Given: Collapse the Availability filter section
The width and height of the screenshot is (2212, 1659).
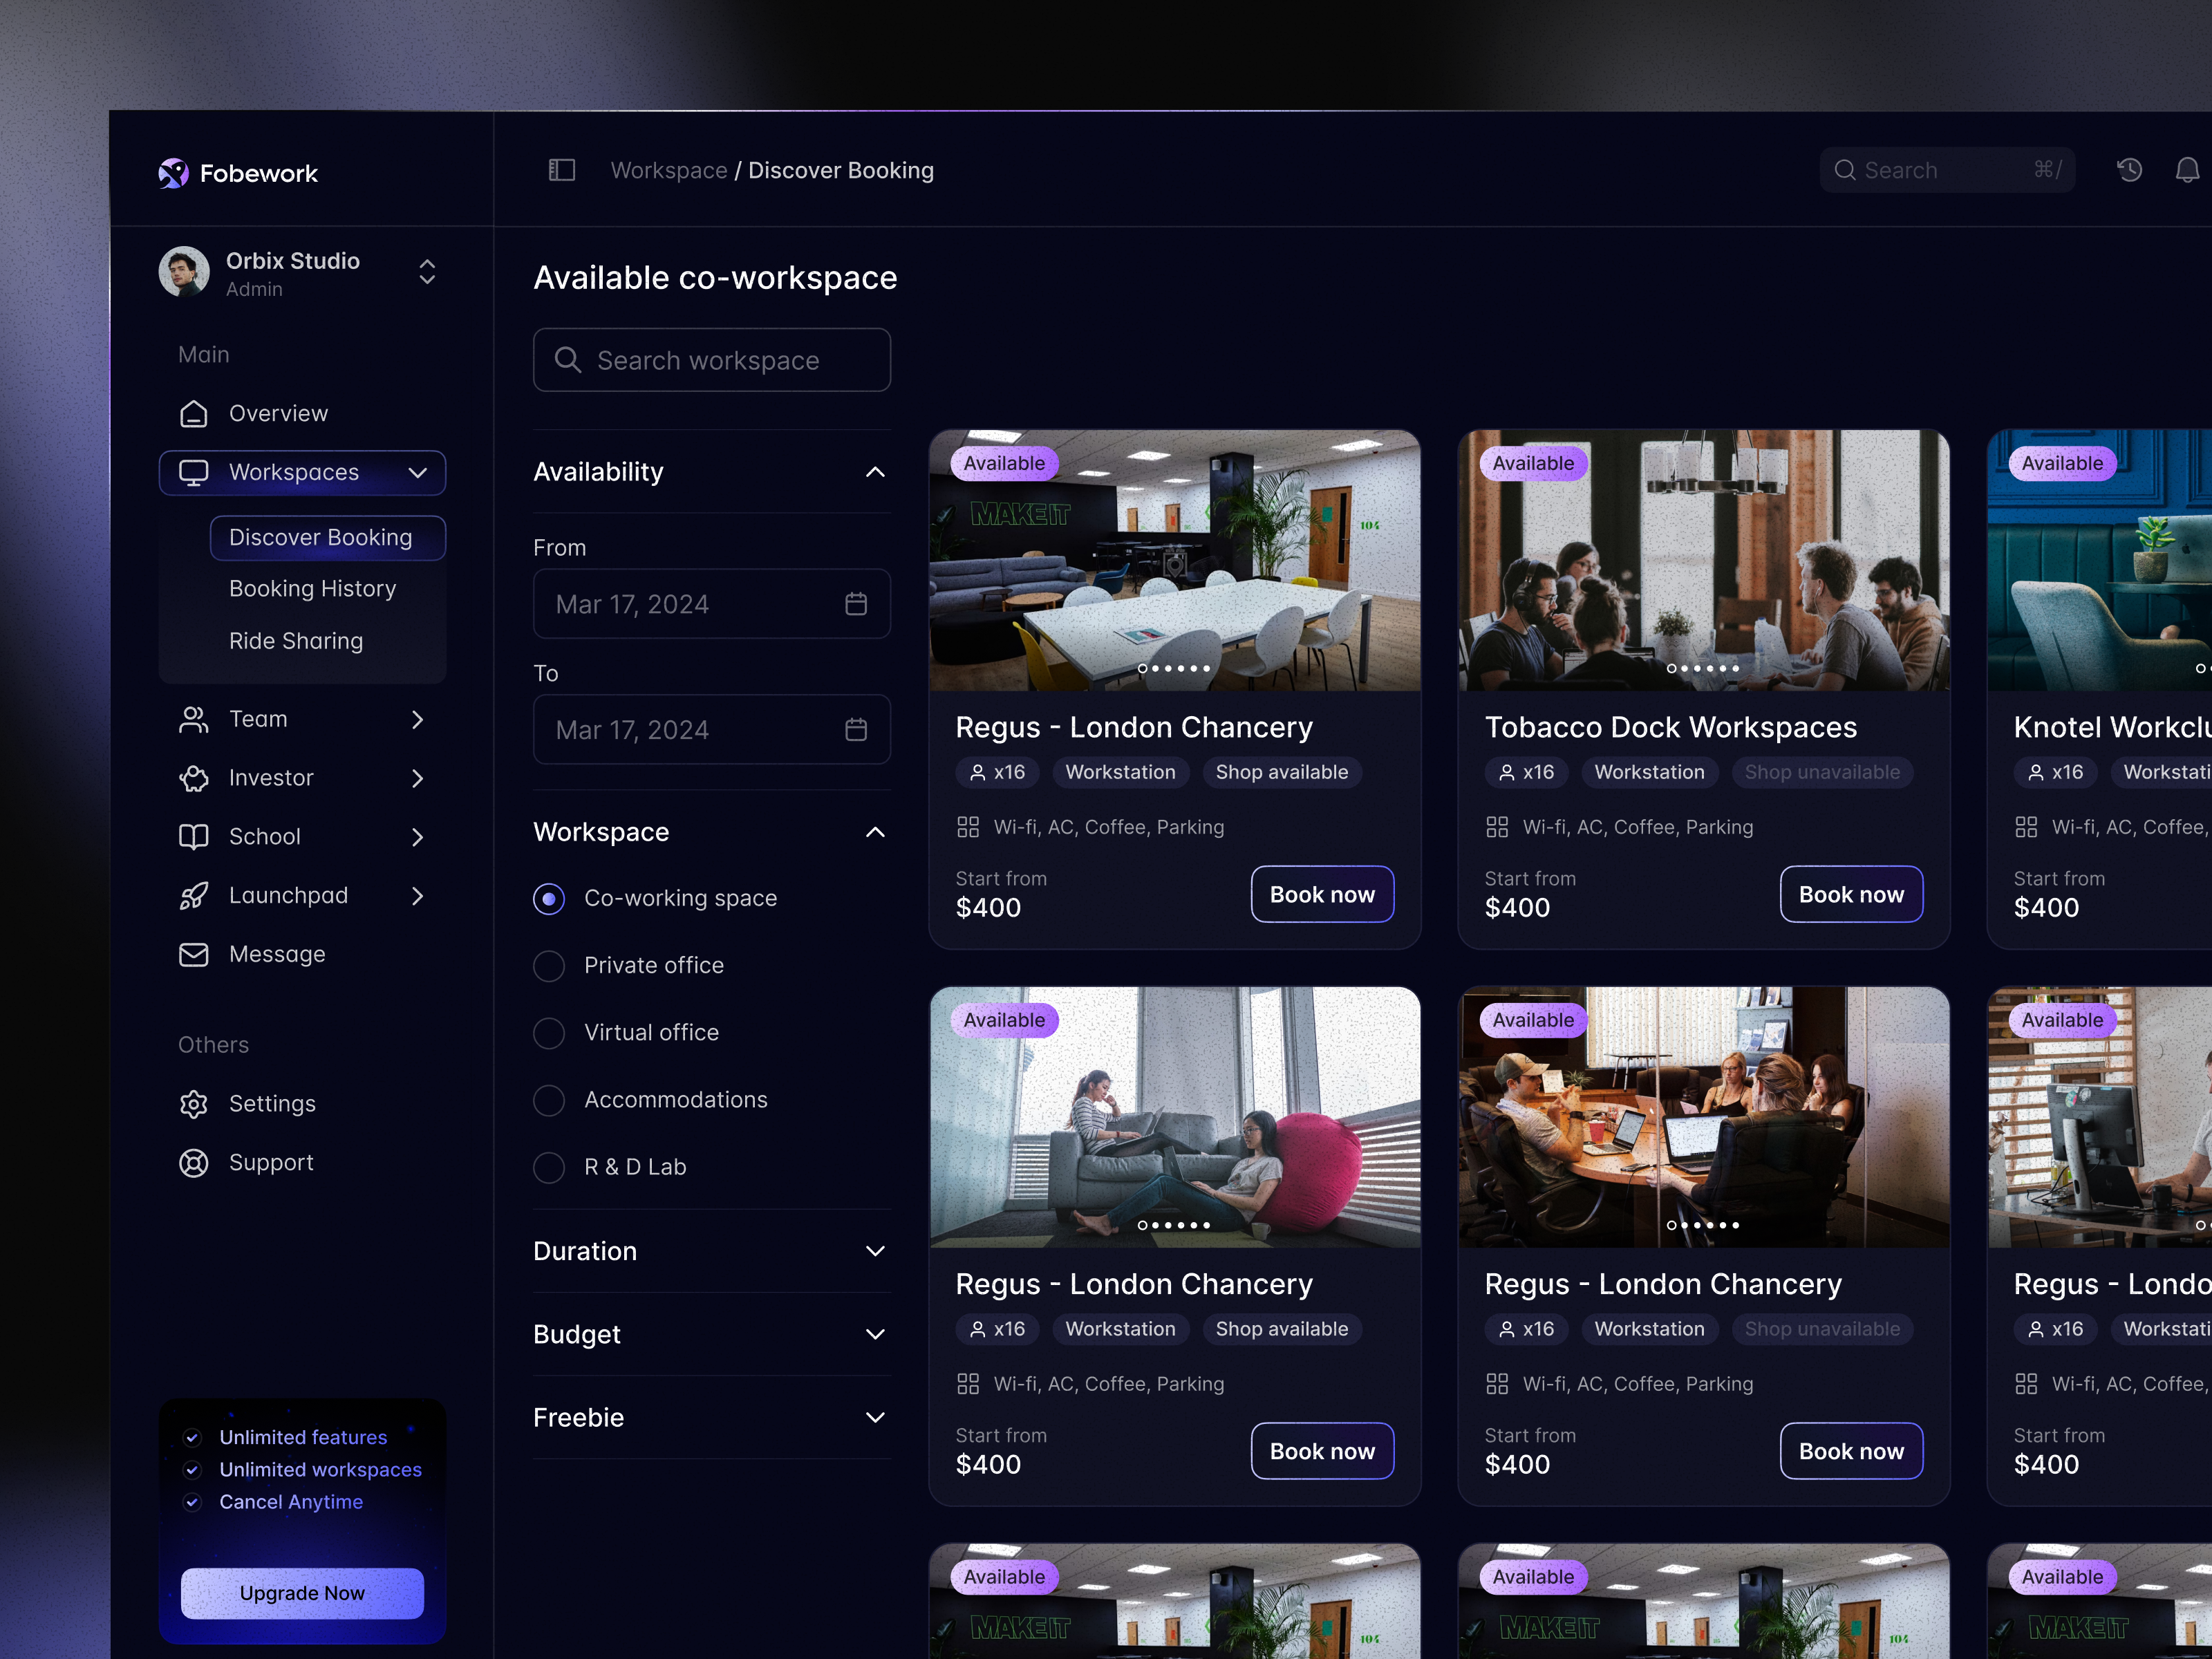Looking at the screenshot, I should coord(876,472).
